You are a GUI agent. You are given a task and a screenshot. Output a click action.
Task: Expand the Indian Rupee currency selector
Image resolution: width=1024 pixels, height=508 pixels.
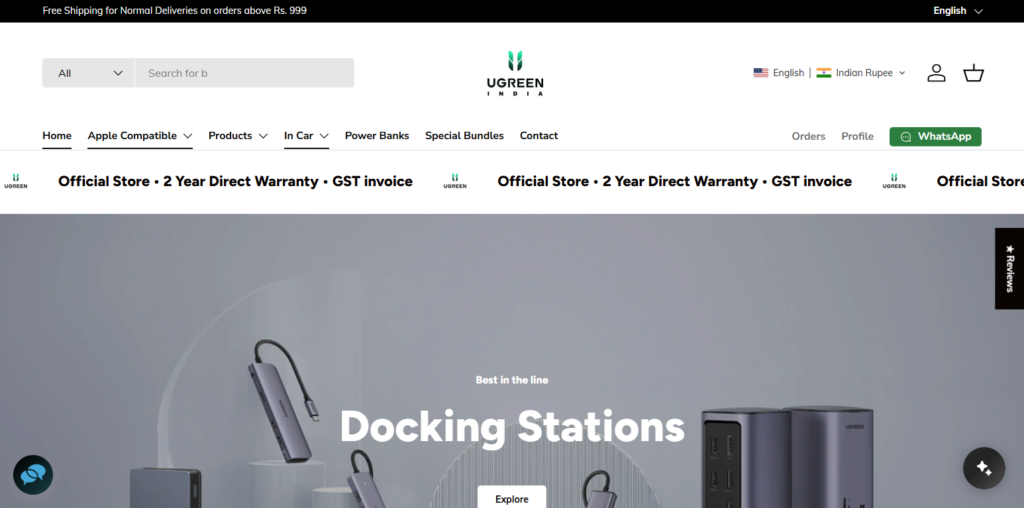pyautogui.click(x=870, y=72)
